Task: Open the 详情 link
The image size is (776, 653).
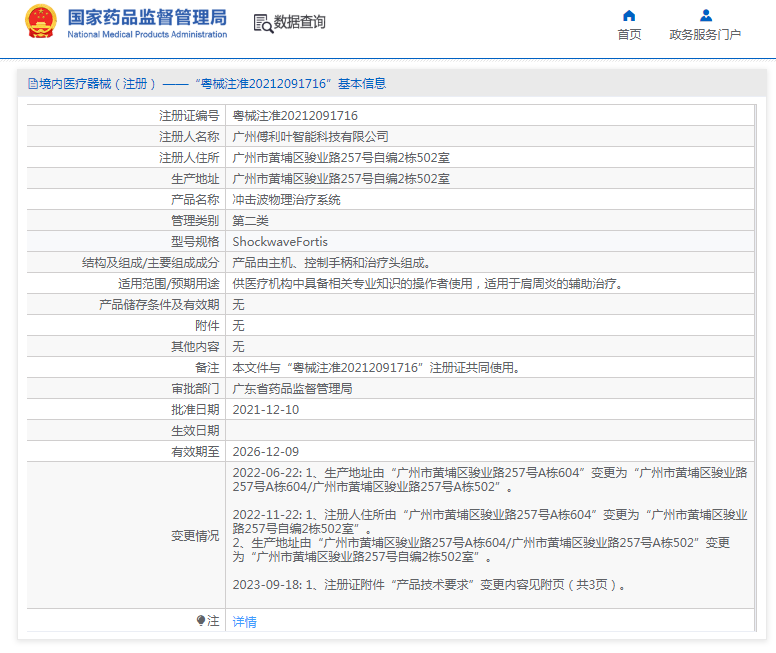Action: click(x=244, y=622)
